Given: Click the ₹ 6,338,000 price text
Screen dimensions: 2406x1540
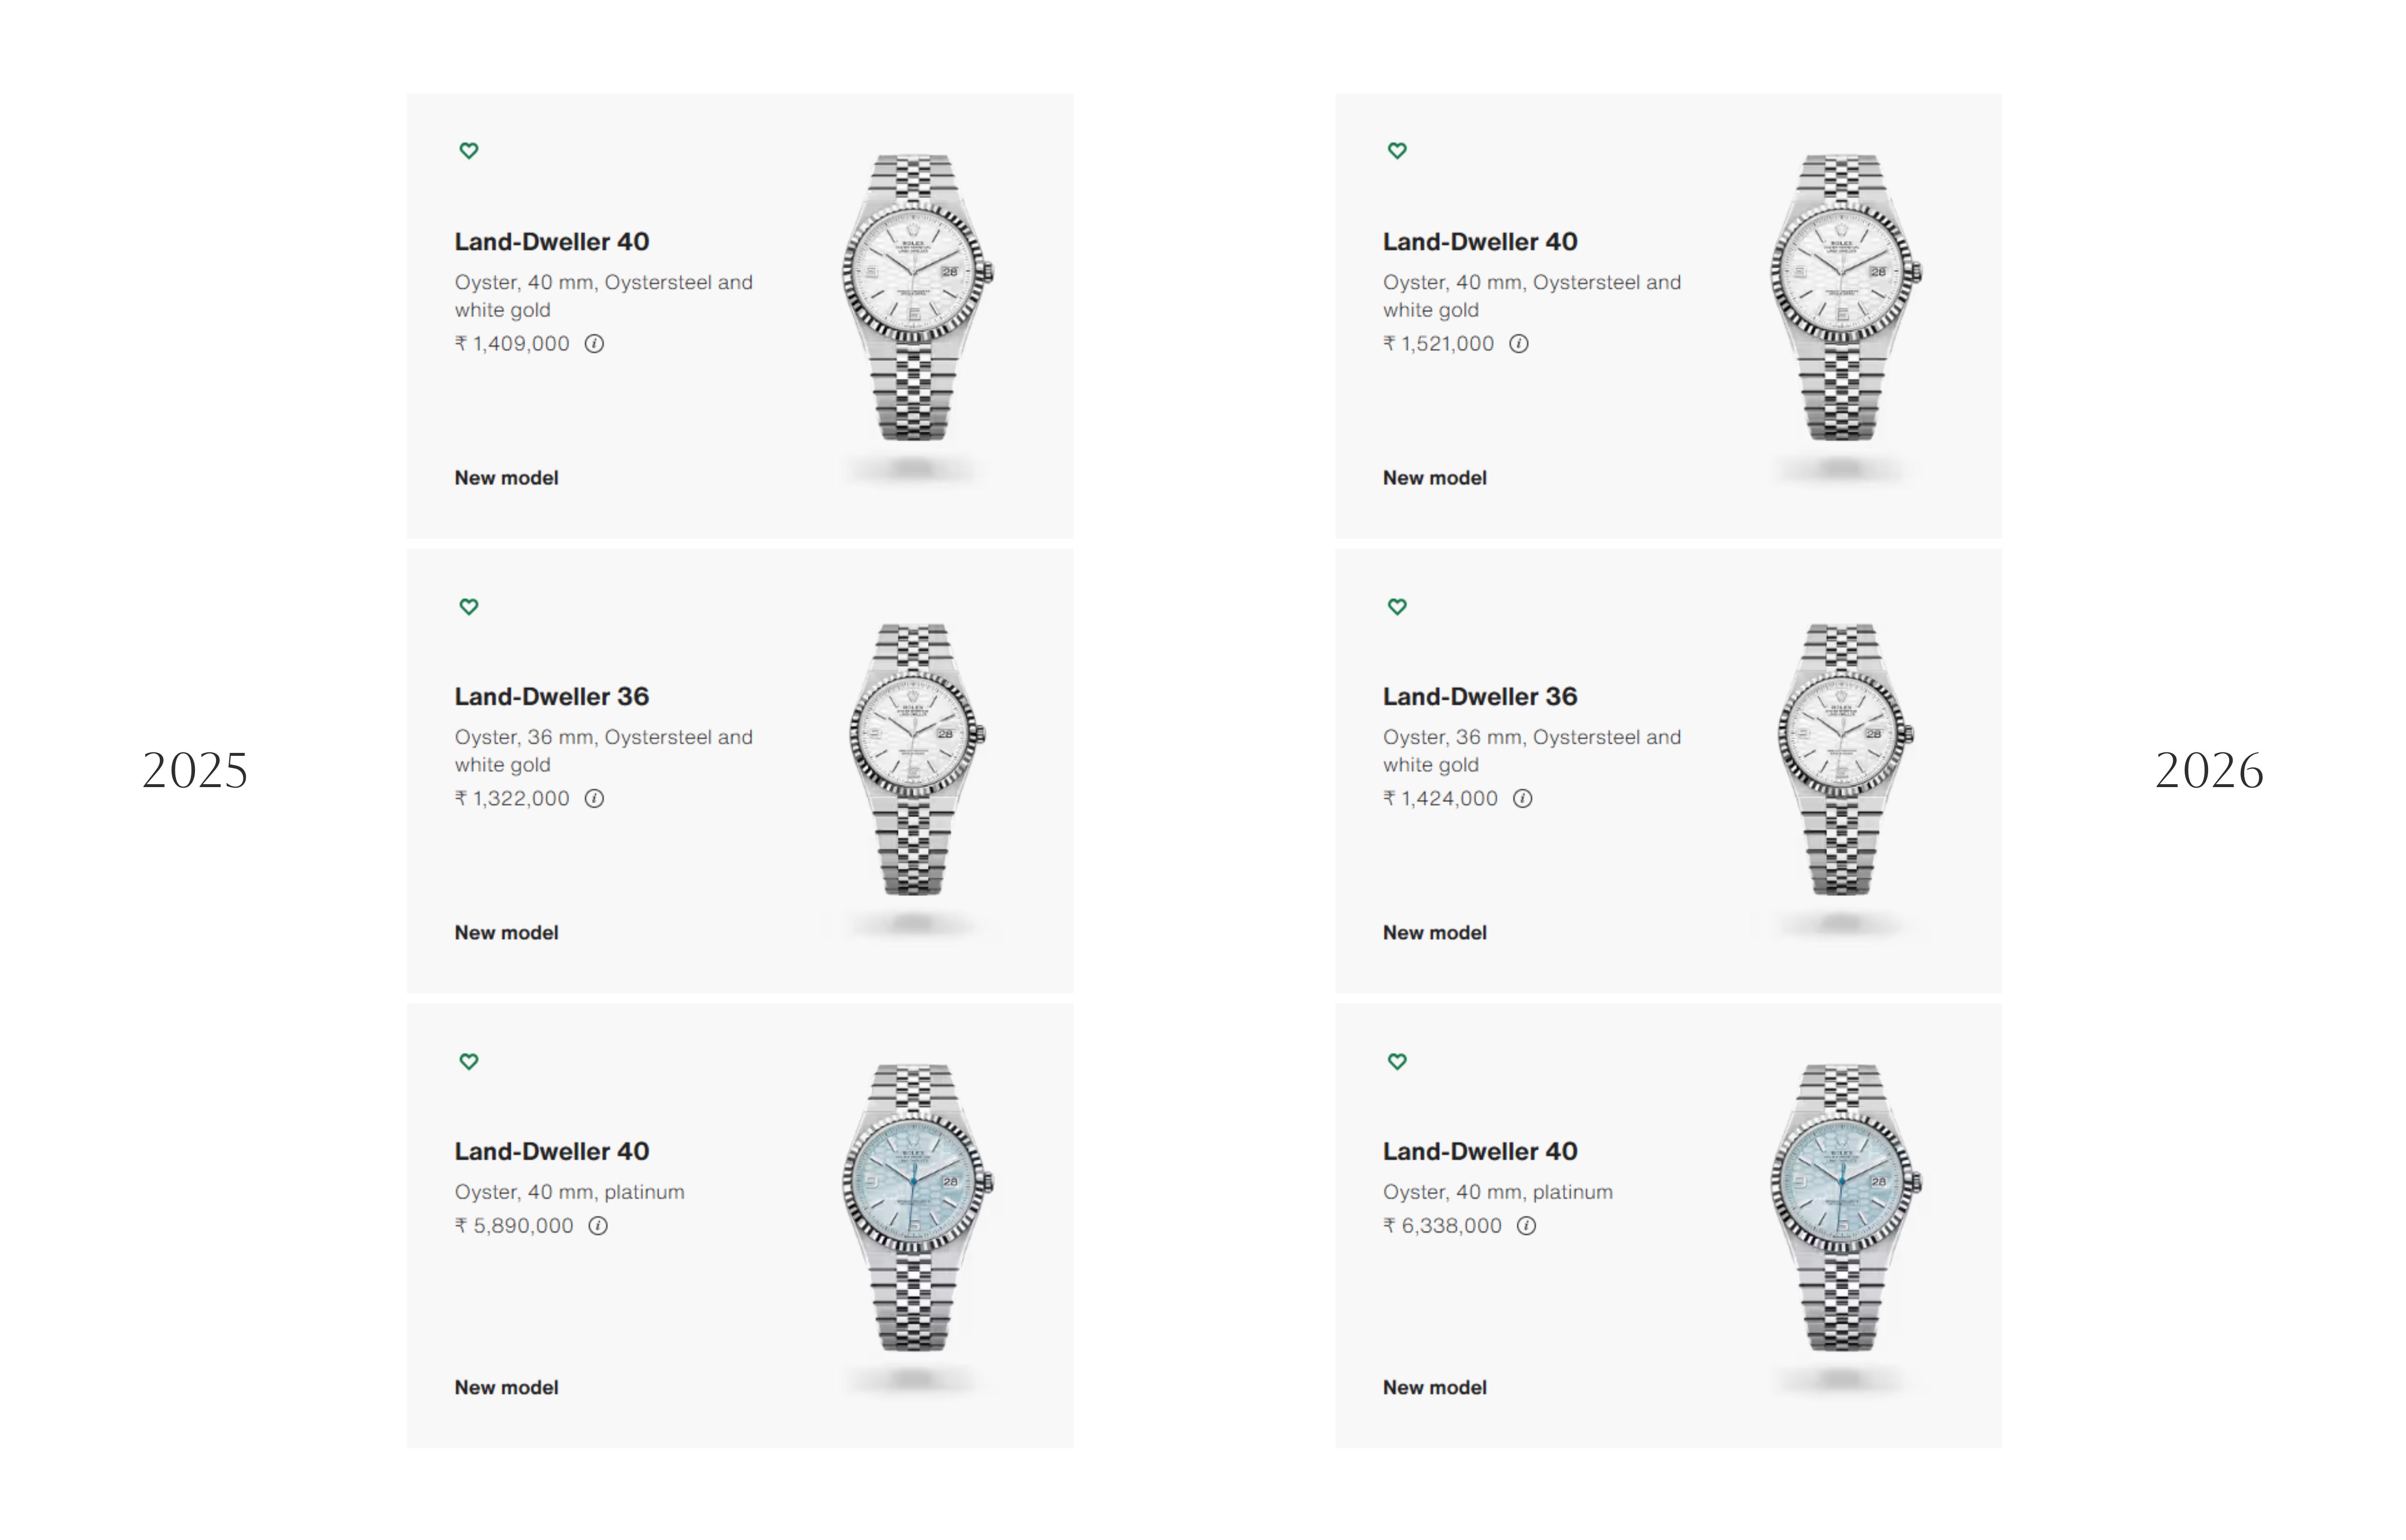Looking at the screenshot, I should tap(1442, 1226).
